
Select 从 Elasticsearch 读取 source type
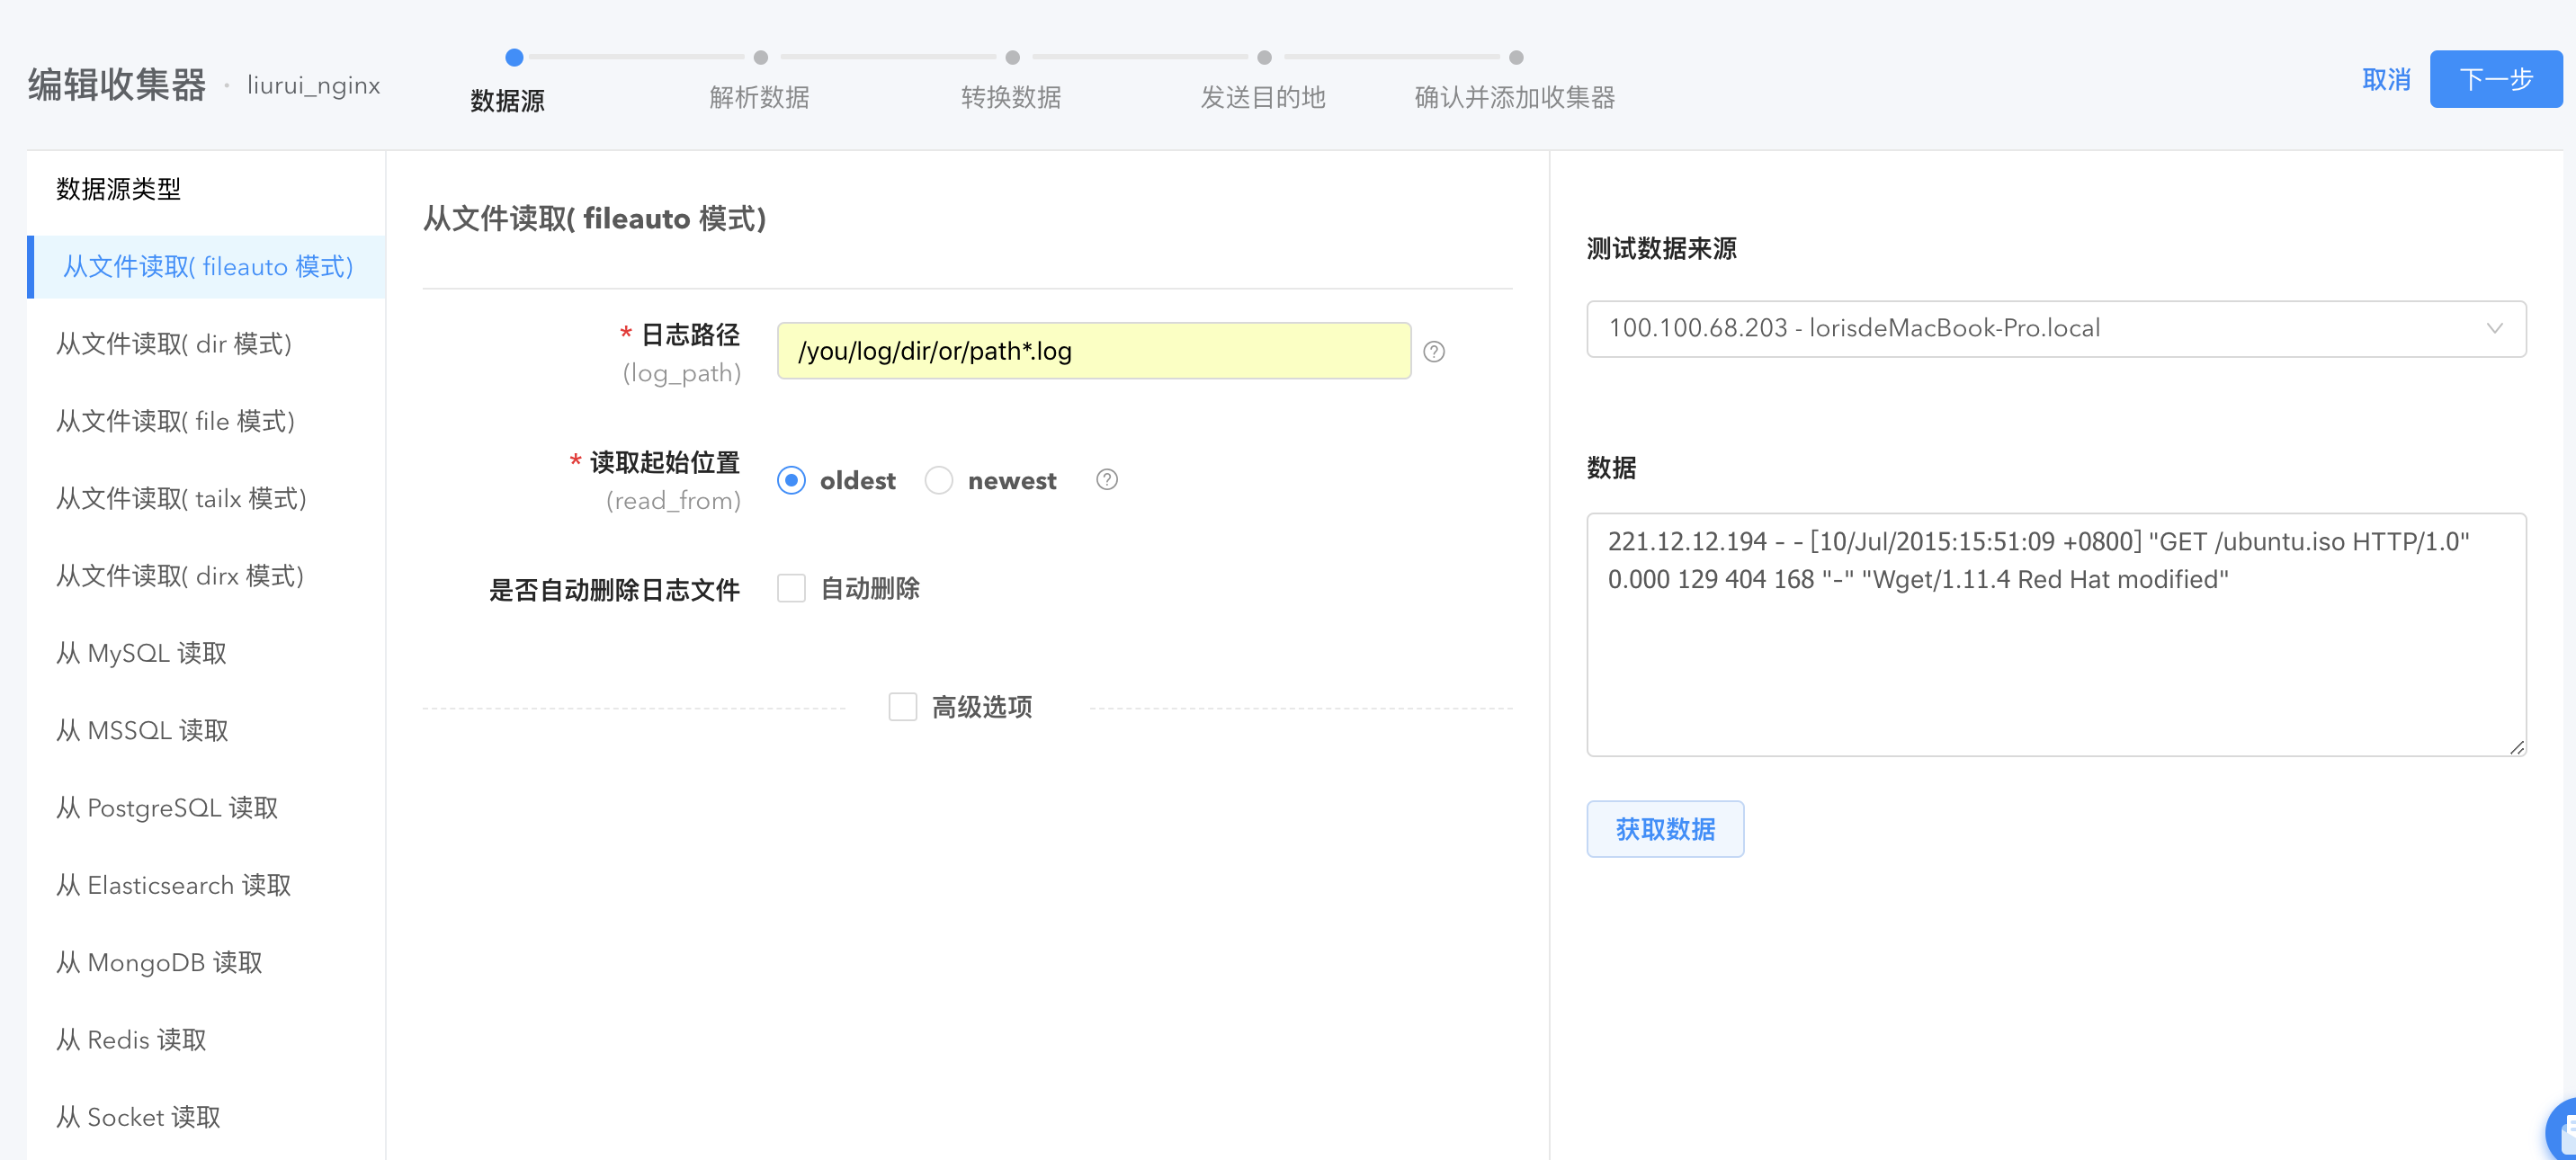click(x=206, y=885)
